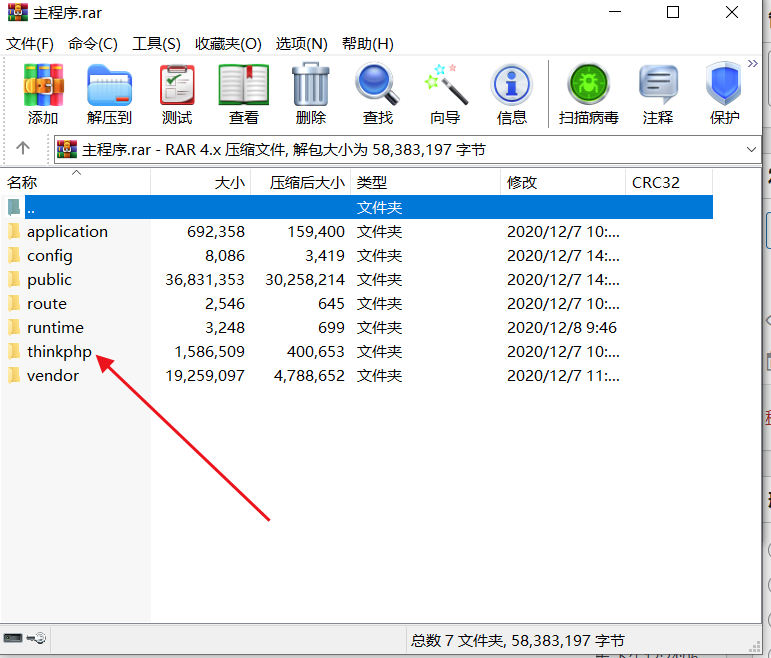Screen dimensions: 771x658
Task: Expand the toolbar overflow chevron
Action: (x=751, y=64)
